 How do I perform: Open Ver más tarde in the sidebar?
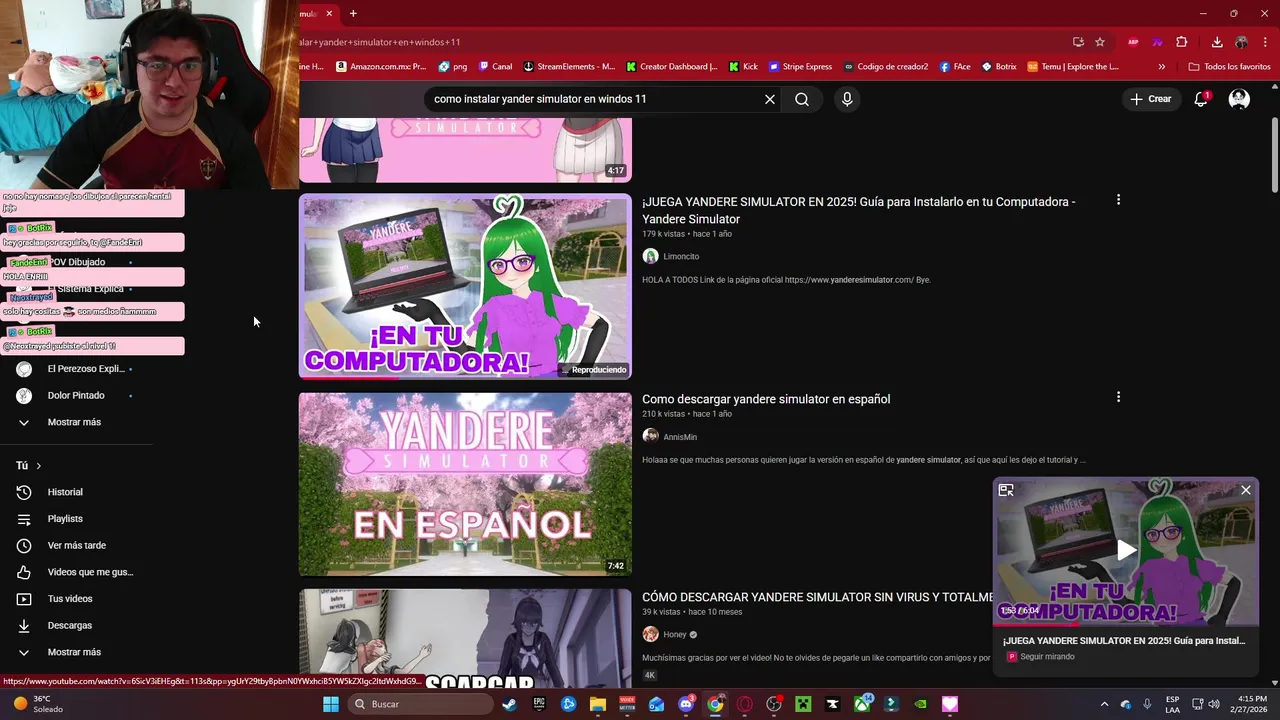point(76,545)
